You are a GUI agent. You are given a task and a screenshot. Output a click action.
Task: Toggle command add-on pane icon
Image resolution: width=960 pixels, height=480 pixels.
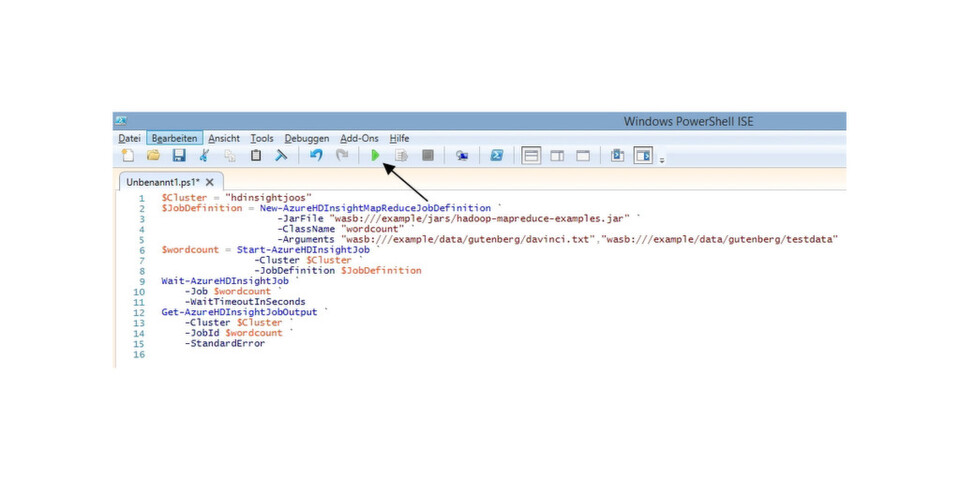tap(643, 156)
